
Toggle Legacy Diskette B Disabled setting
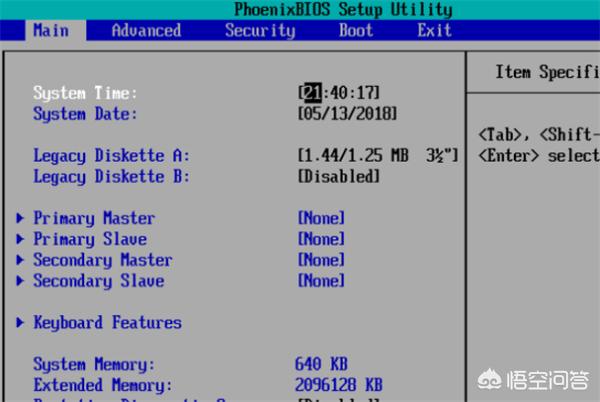339,177
